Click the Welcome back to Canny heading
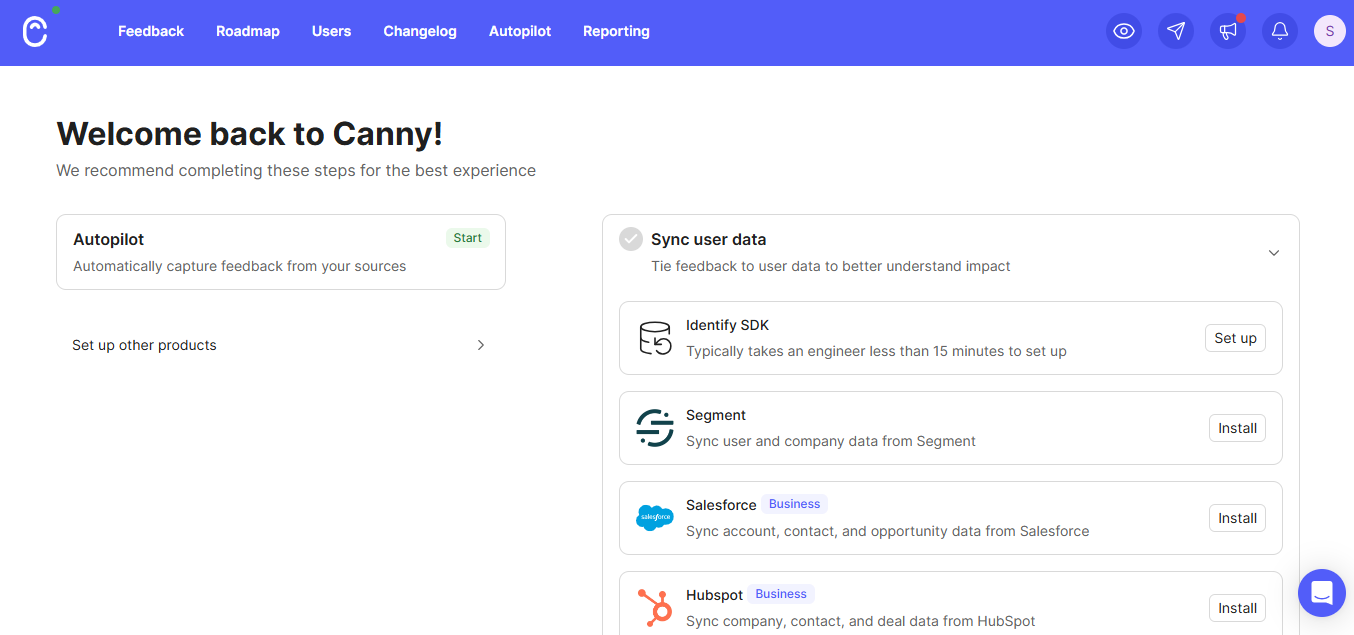This screenshot has height=635, width=1354. point(249,134)
